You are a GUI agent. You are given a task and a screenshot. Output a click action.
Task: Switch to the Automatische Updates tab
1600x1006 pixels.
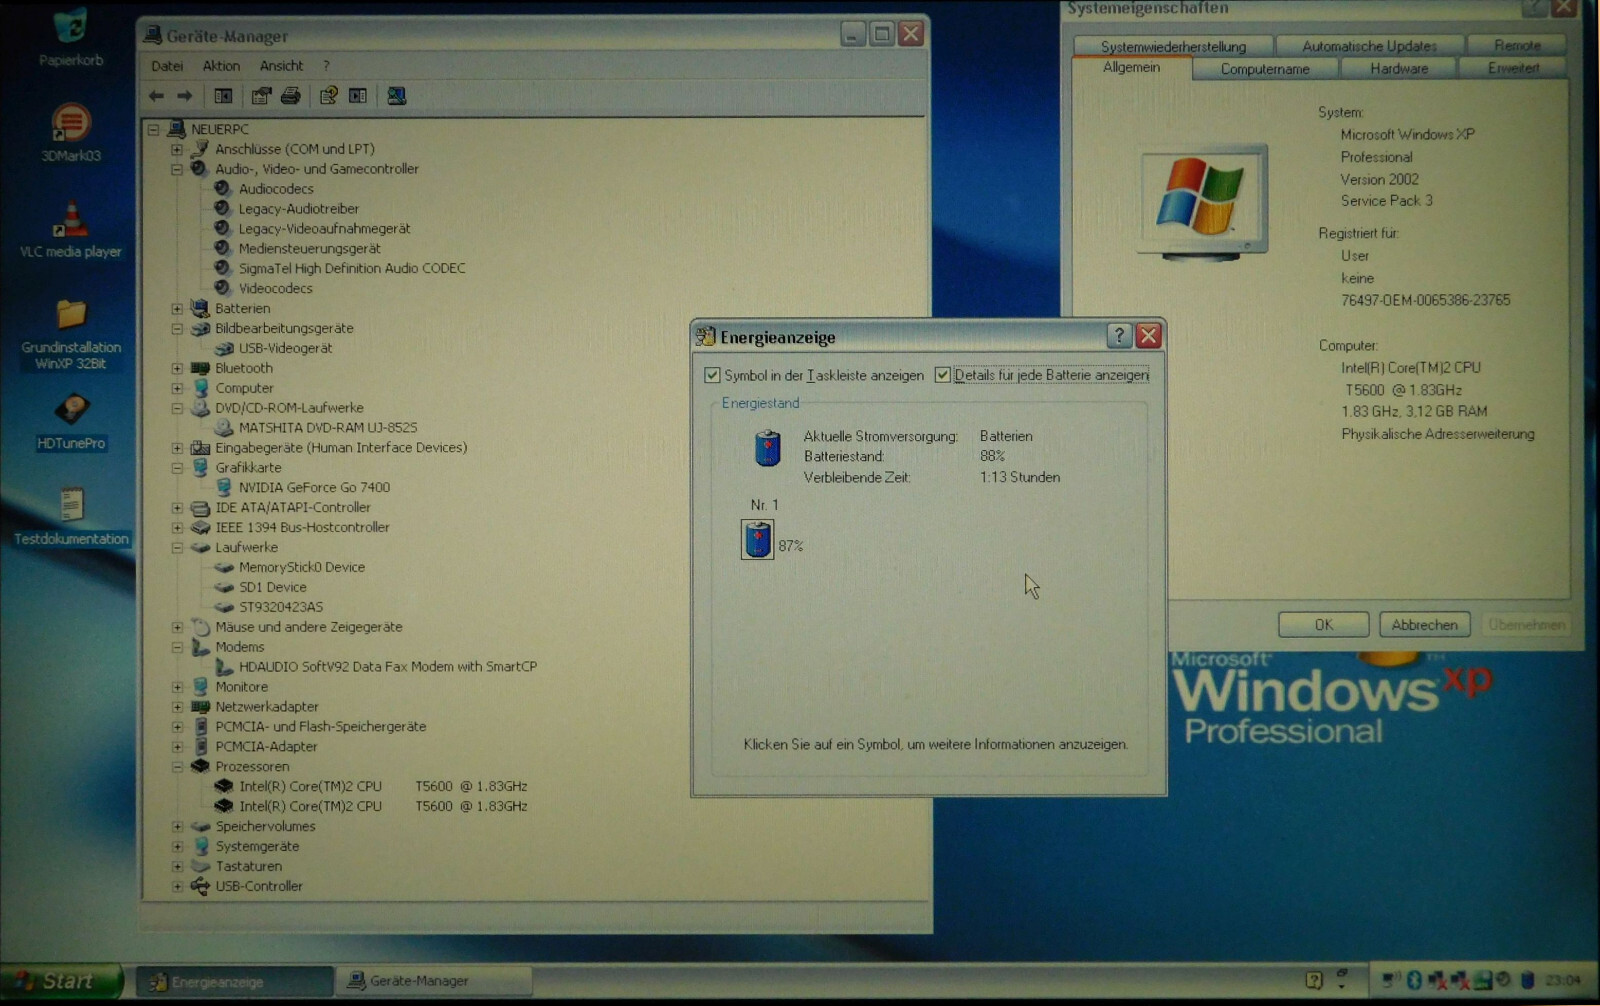point(1369,46)
